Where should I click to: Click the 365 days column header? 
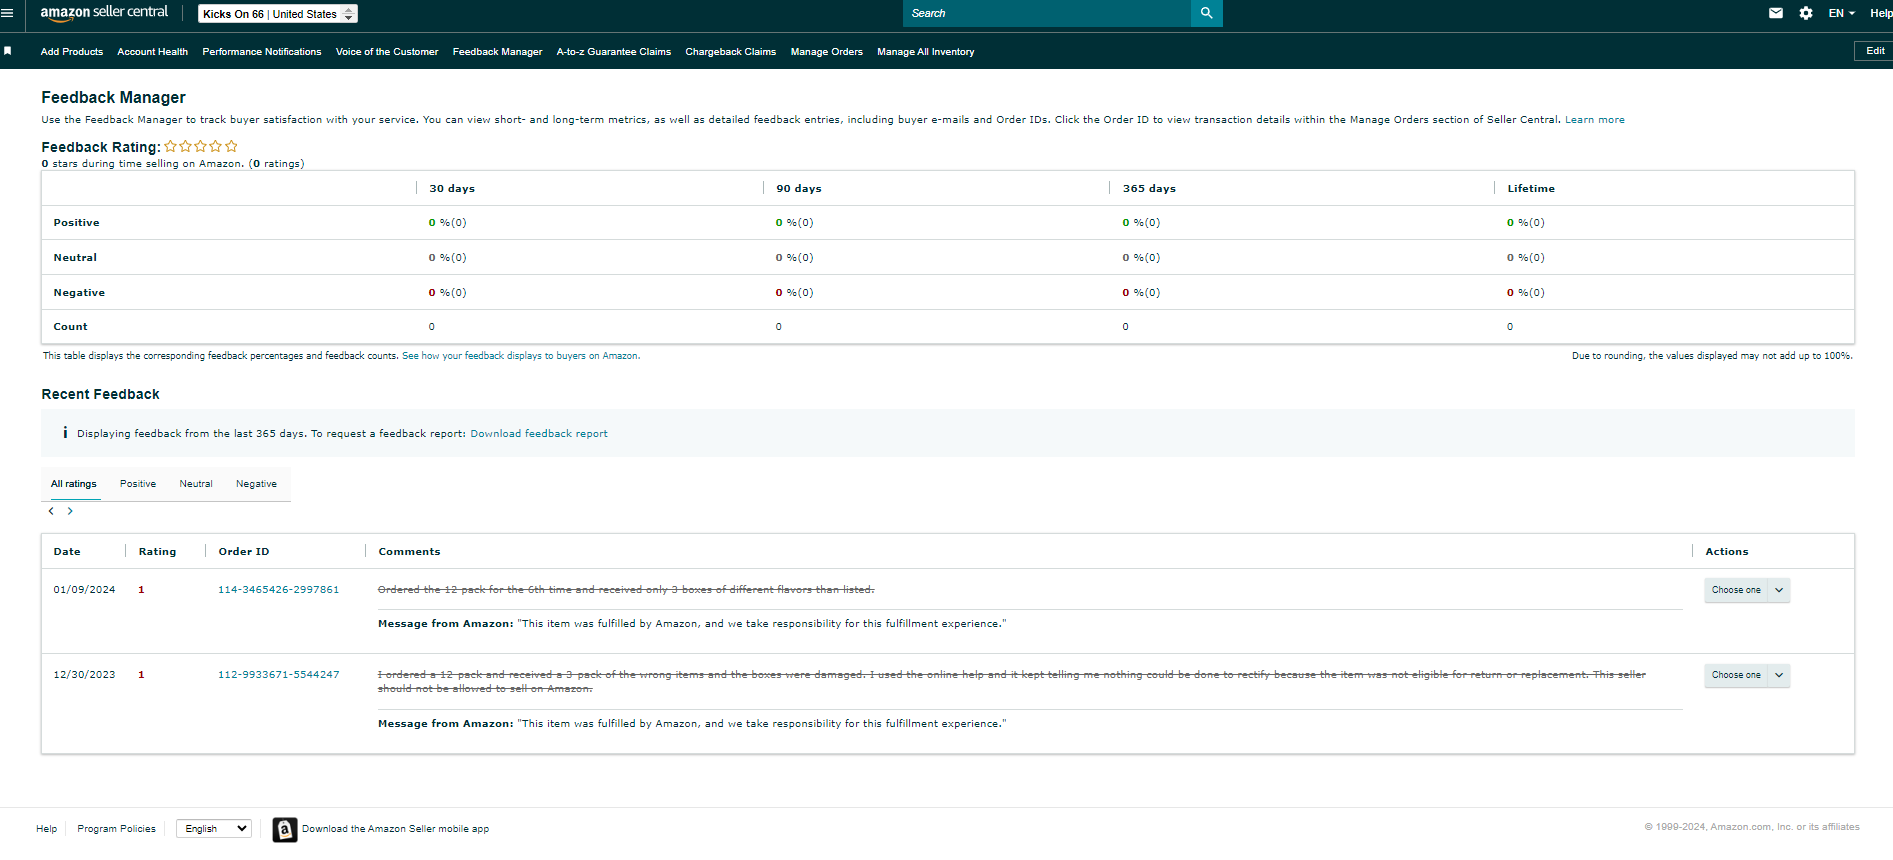pos(1149,189)
